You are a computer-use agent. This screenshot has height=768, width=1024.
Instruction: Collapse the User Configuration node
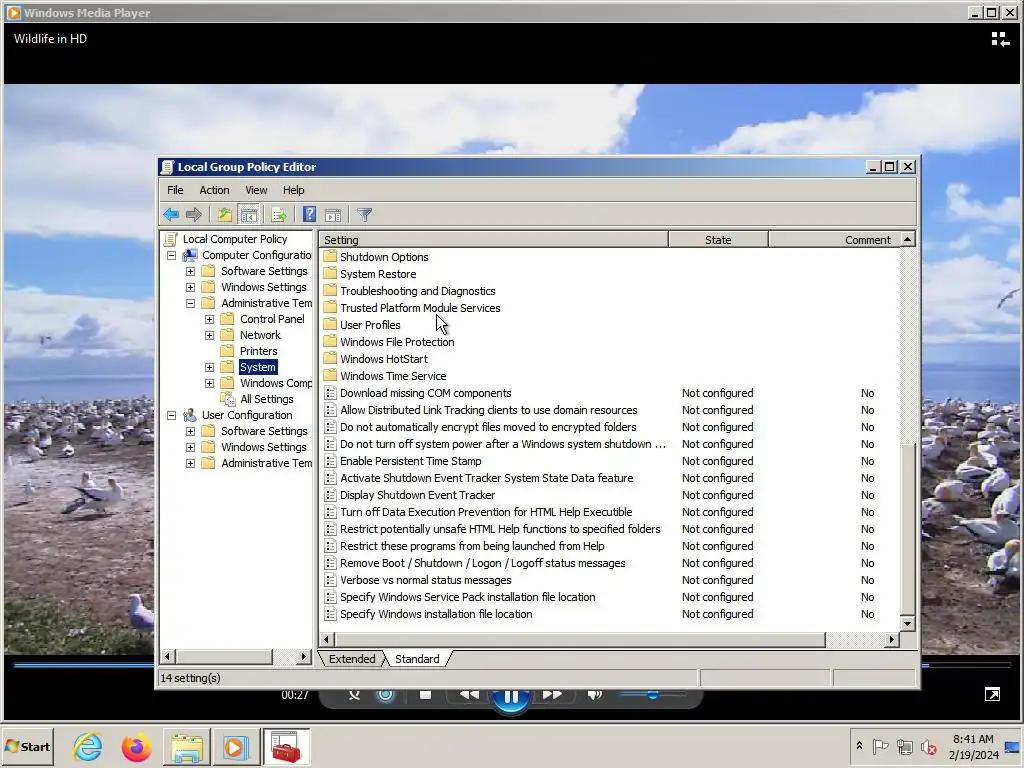click(x=171, y=415)
